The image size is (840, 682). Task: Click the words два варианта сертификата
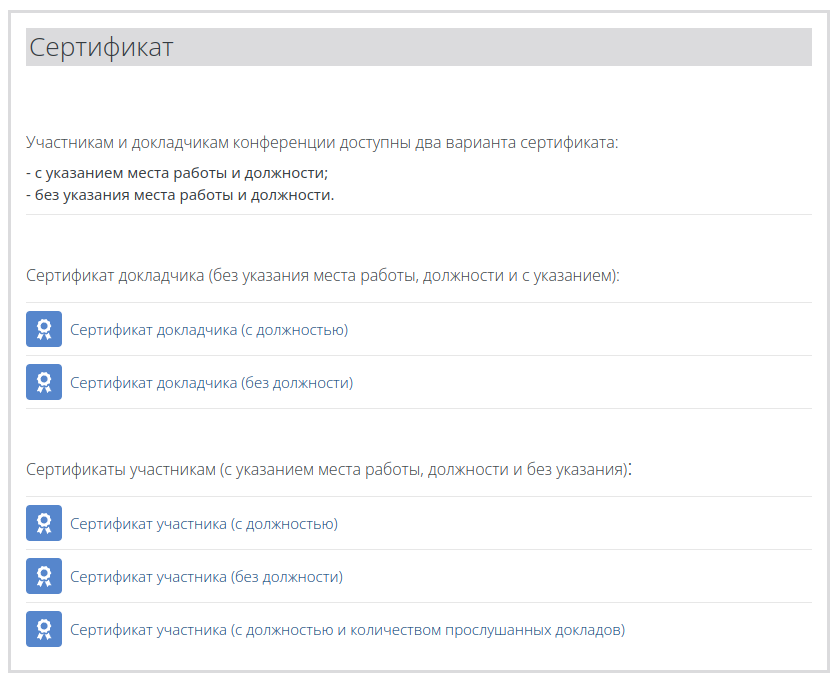[516, 143]
